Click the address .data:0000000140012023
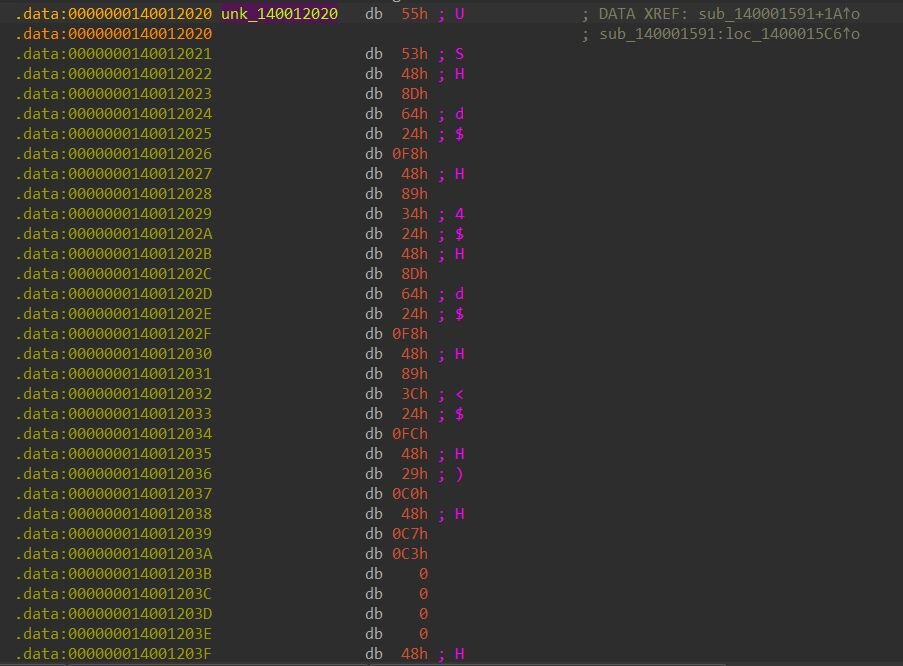Image resolution: width=903 pixels, height=666 pixels. pyautogui.click(x=113, y=94)
